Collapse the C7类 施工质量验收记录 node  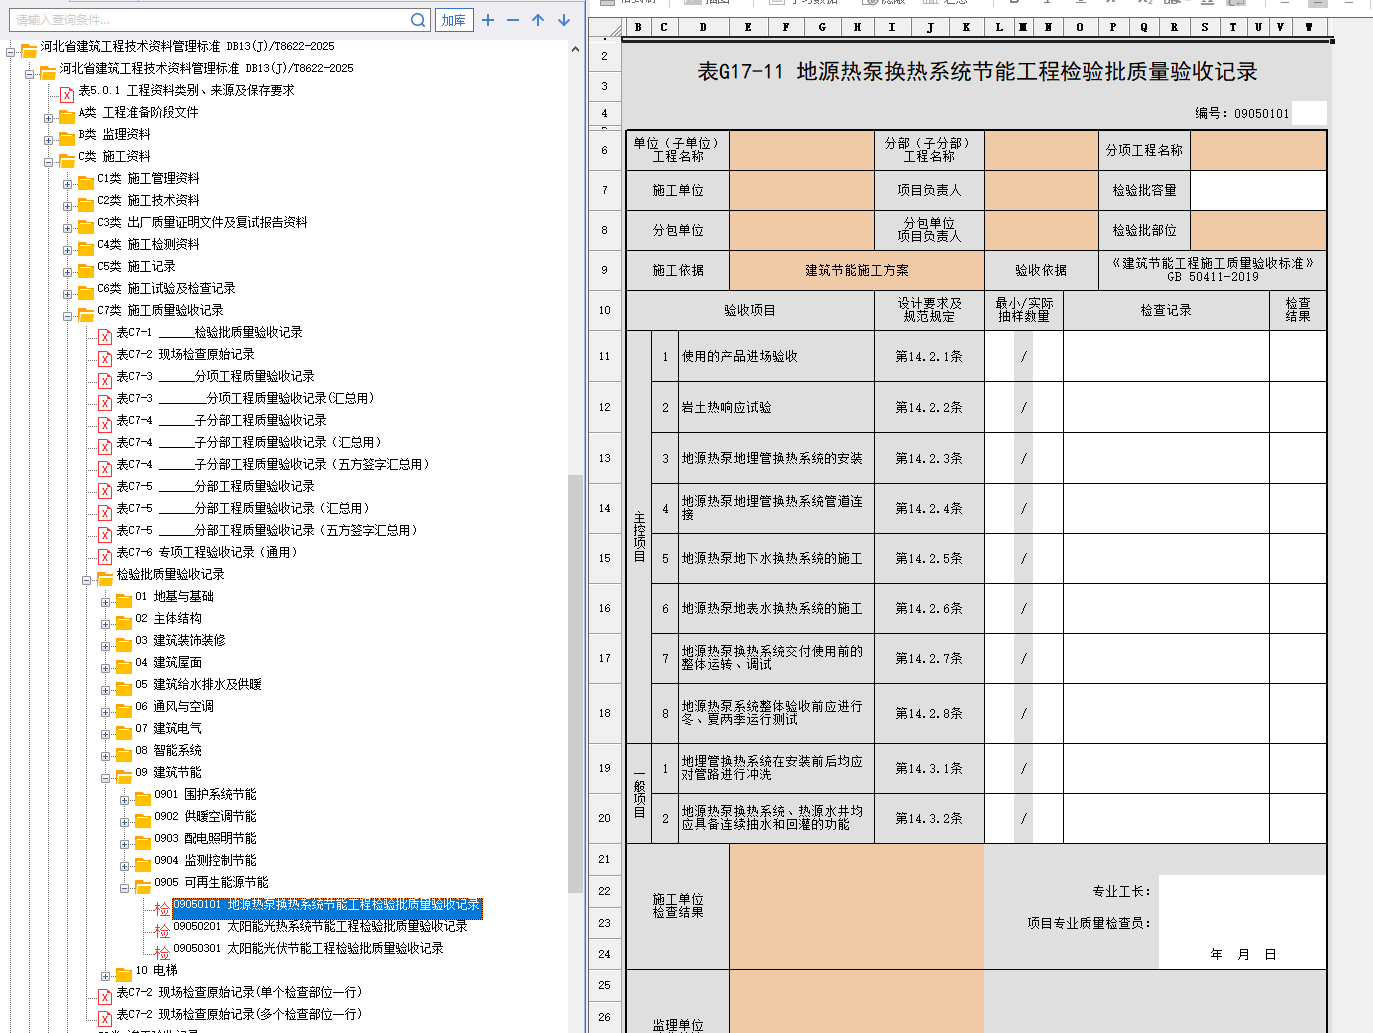(67, 315)
